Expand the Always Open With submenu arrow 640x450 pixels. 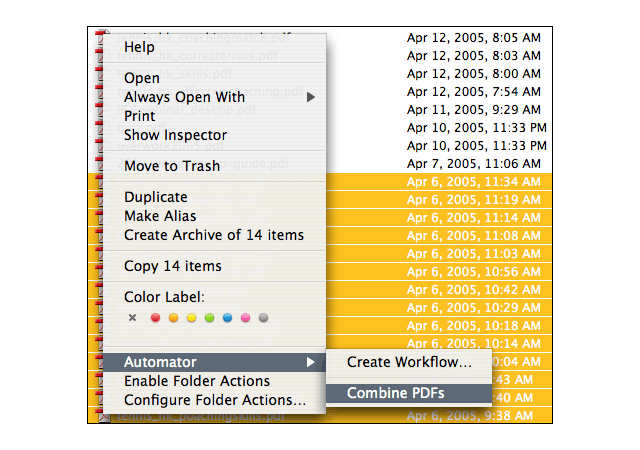(x=311, y=97)
